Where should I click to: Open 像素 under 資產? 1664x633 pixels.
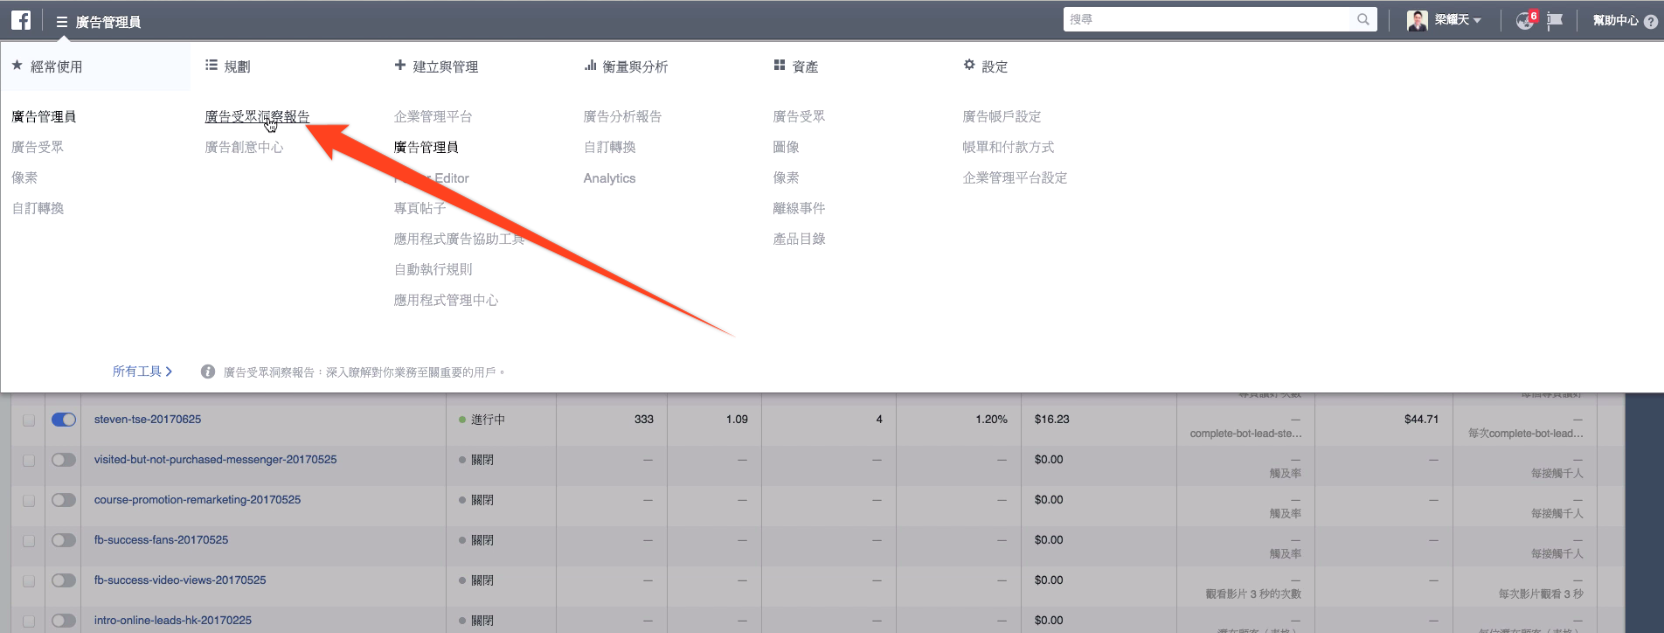click(786, 178)
